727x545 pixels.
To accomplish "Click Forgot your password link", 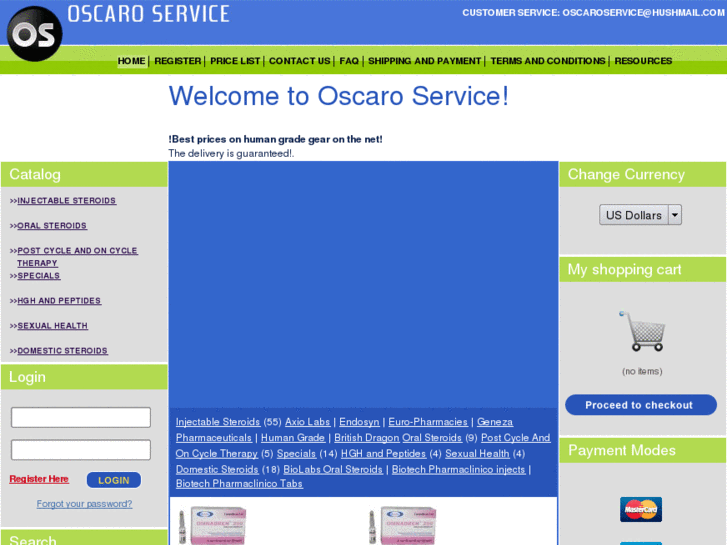I will [x=84, y=504].
